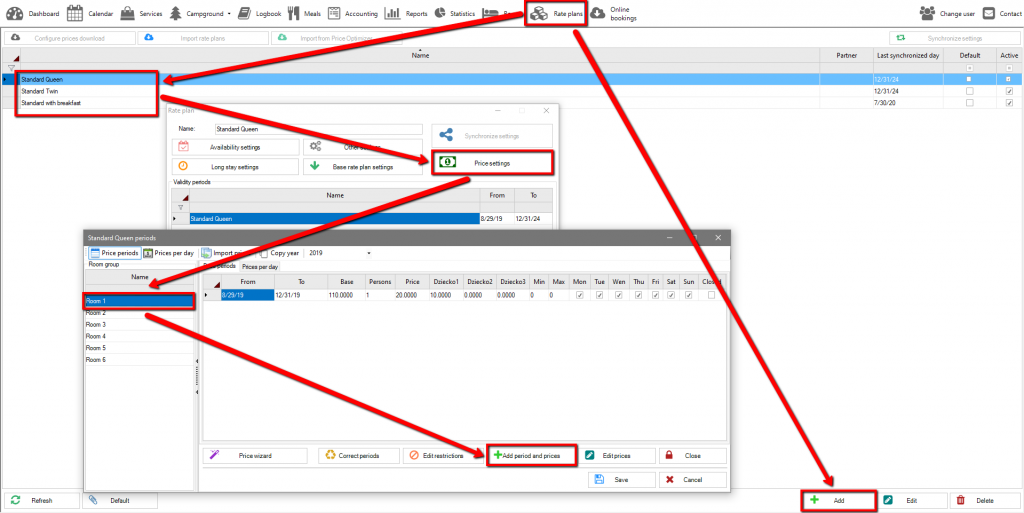Click the Import rate plans cloud icon
This screenshot has width=1024, height=513.
click(x=149, y=38)
